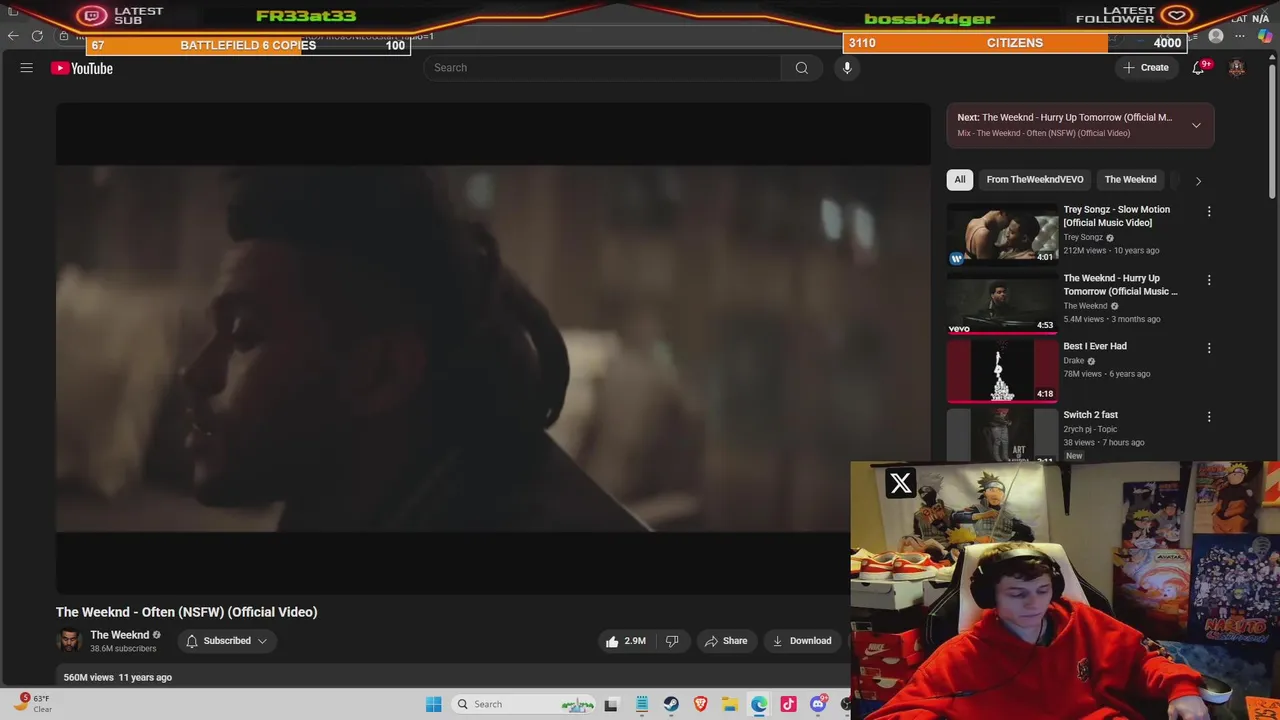Open Switch 2 fast thumbnail
The image size is (1280, 720).
point(1002,435)
